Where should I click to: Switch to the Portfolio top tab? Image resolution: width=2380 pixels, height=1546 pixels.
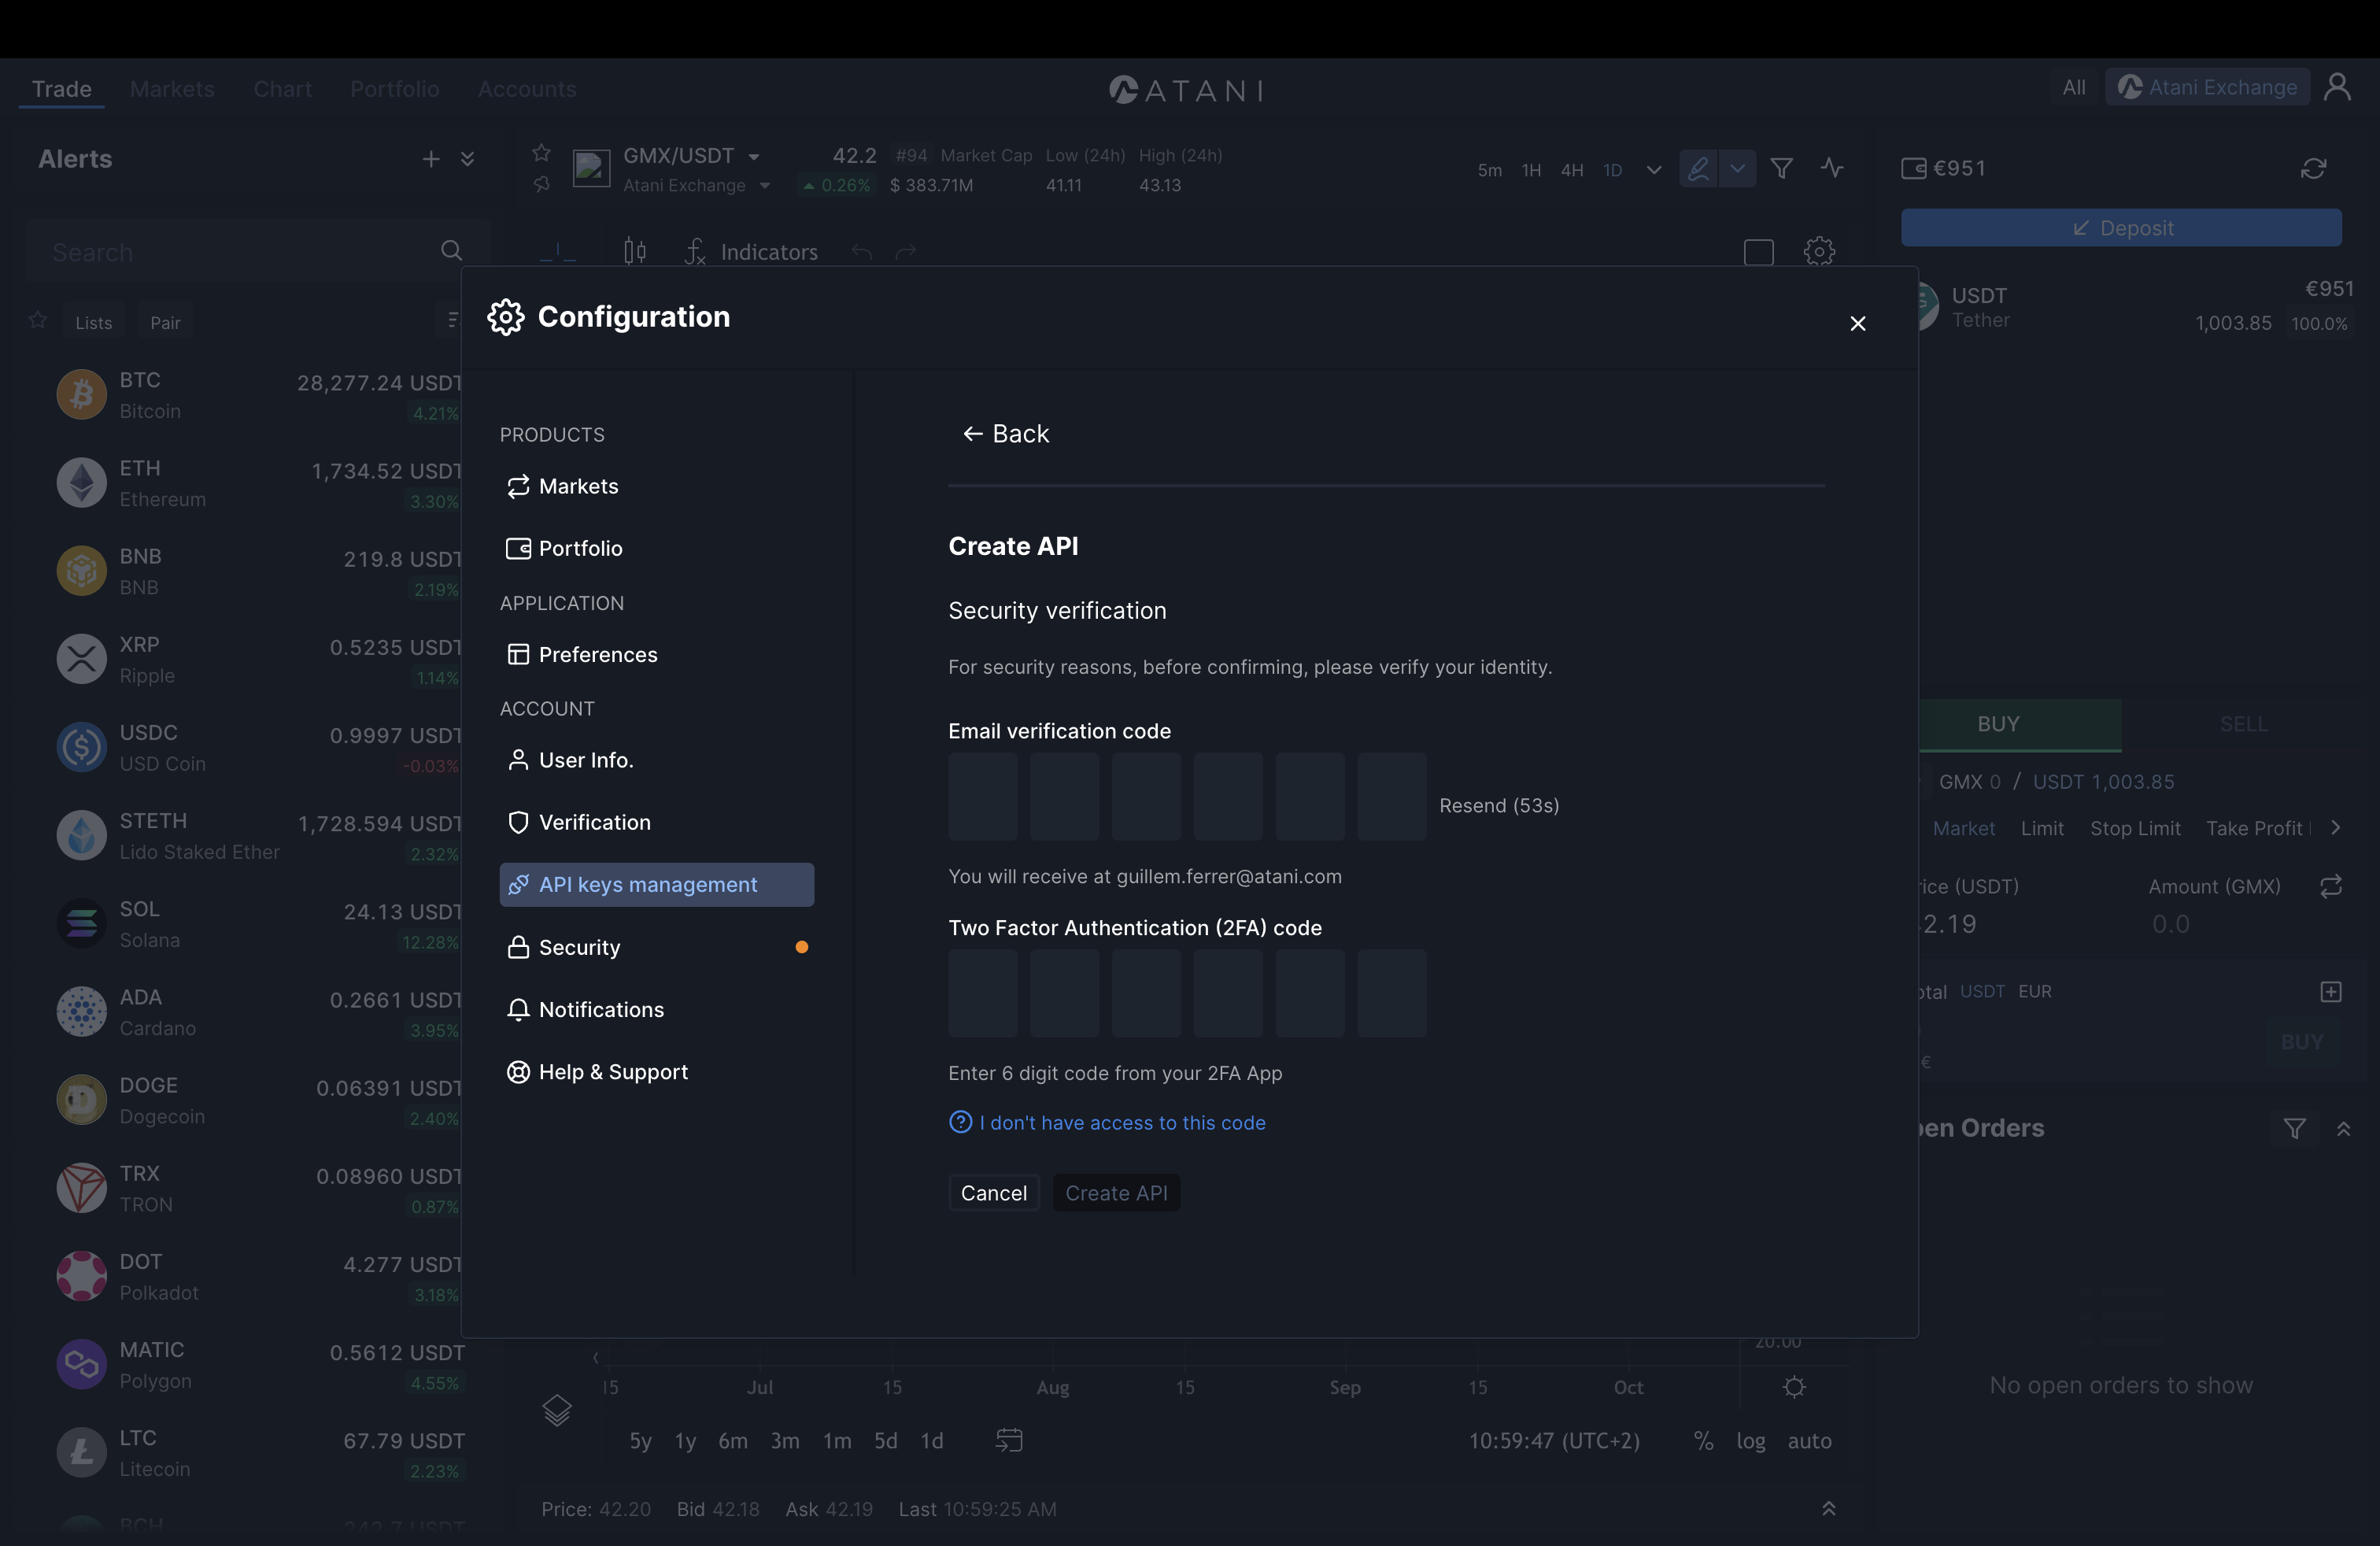394,89
